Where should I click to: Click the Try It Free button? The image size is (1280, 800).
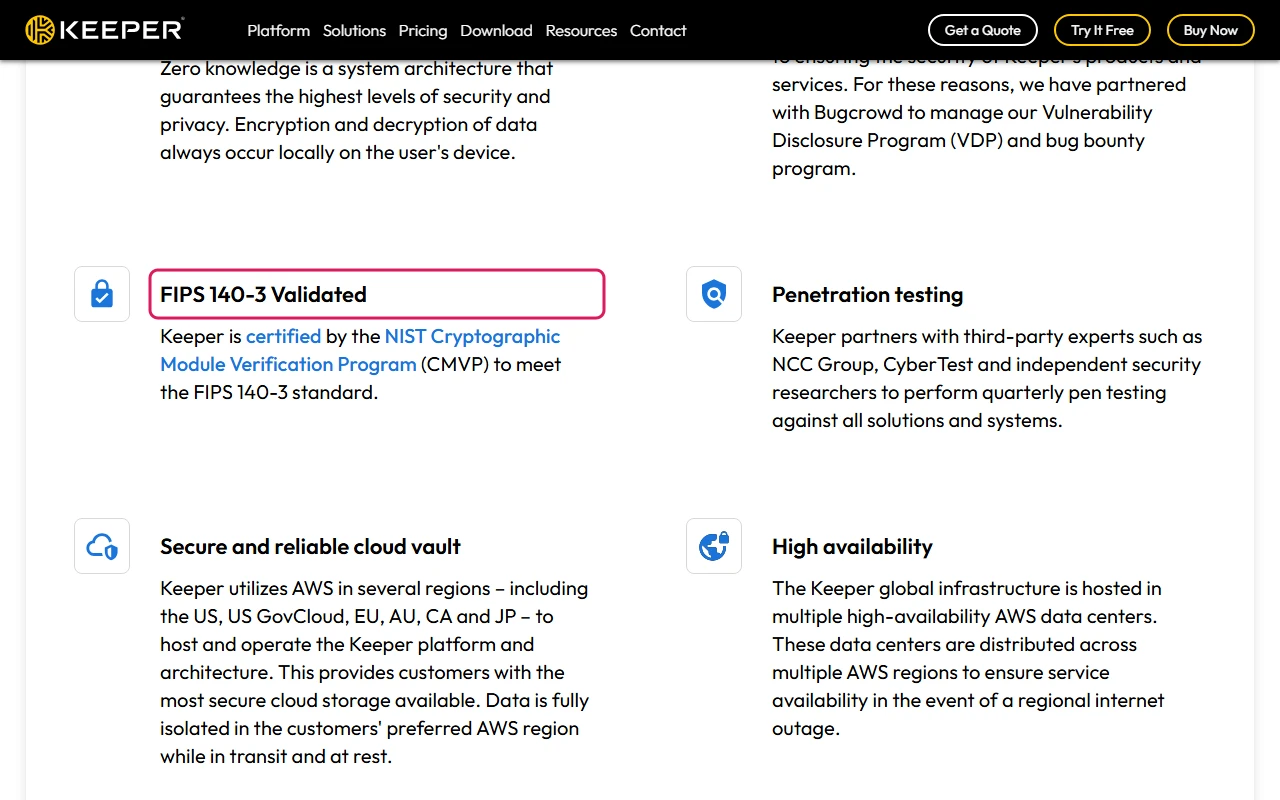tap(1102, 30)
